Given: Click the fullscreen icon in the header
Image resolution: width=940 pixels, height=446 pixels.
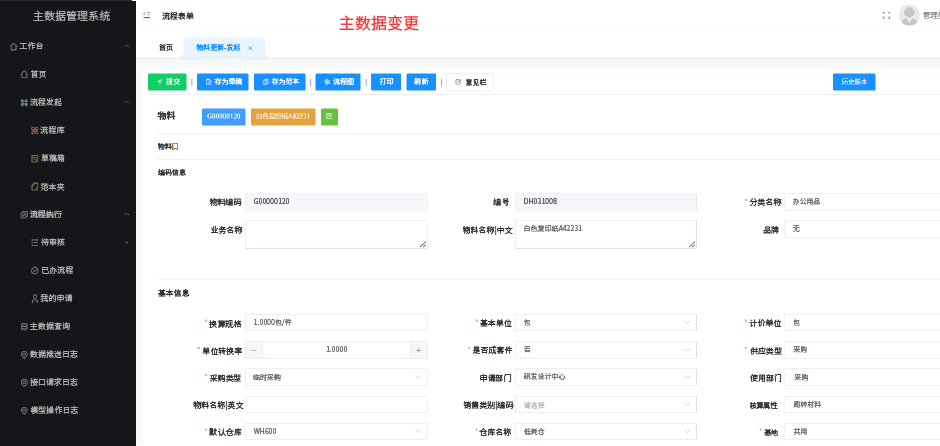Looking at the screenshot, I should [x=886, y=15].
